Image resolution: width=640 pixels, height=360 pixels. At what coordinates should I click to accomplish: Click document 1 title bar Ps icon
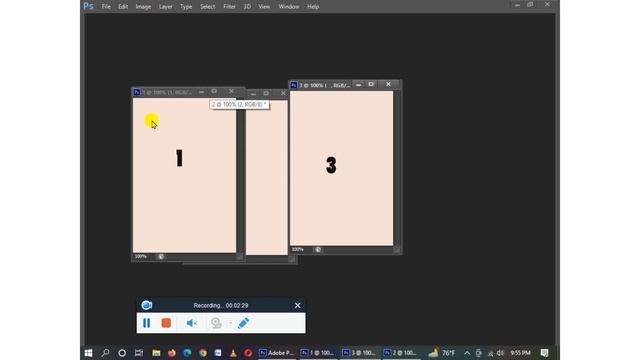(x=137, y=92)
